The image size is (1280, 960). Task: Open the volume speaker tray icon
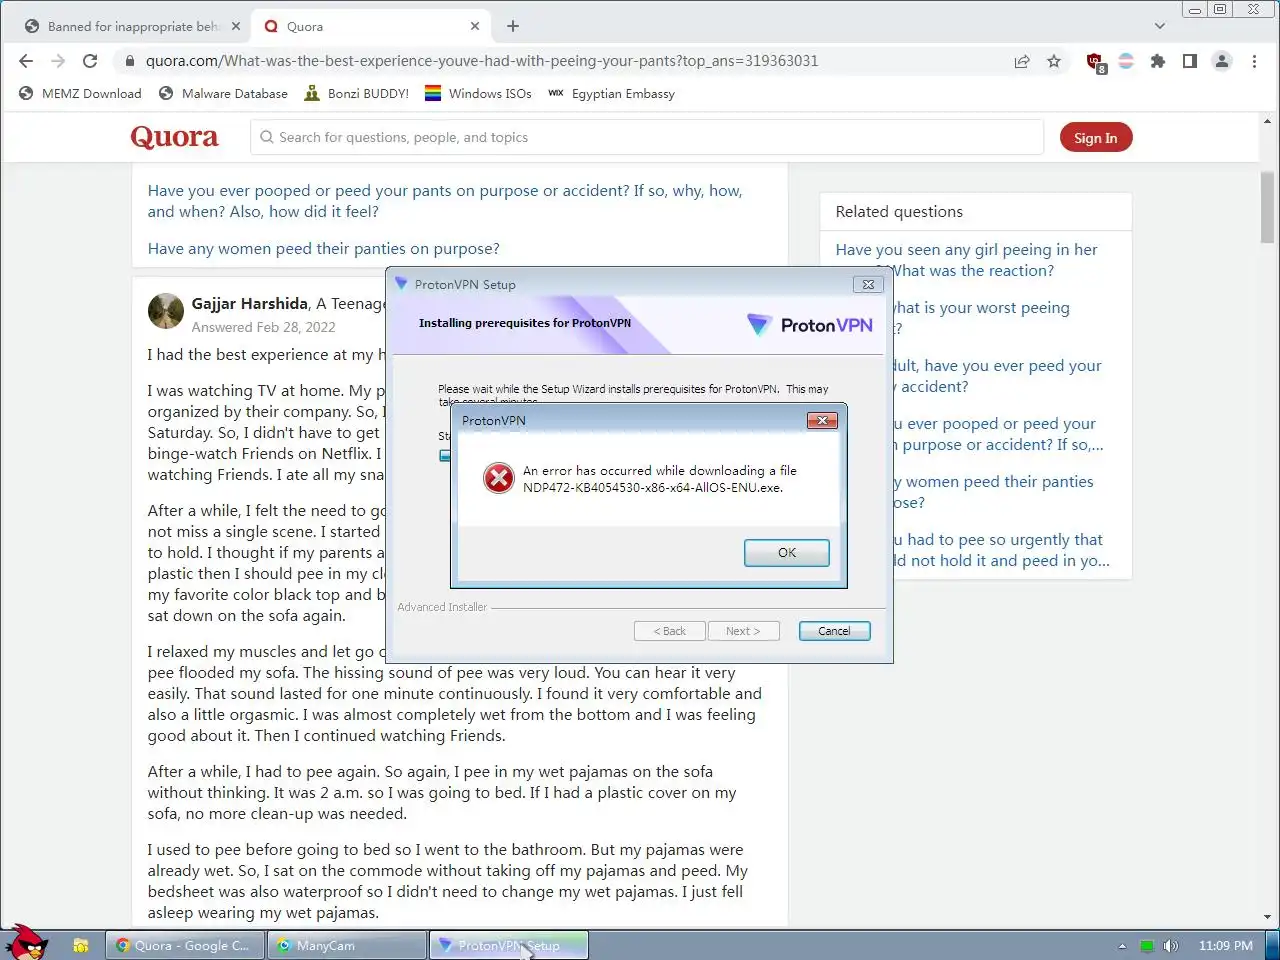point(1171,946)
